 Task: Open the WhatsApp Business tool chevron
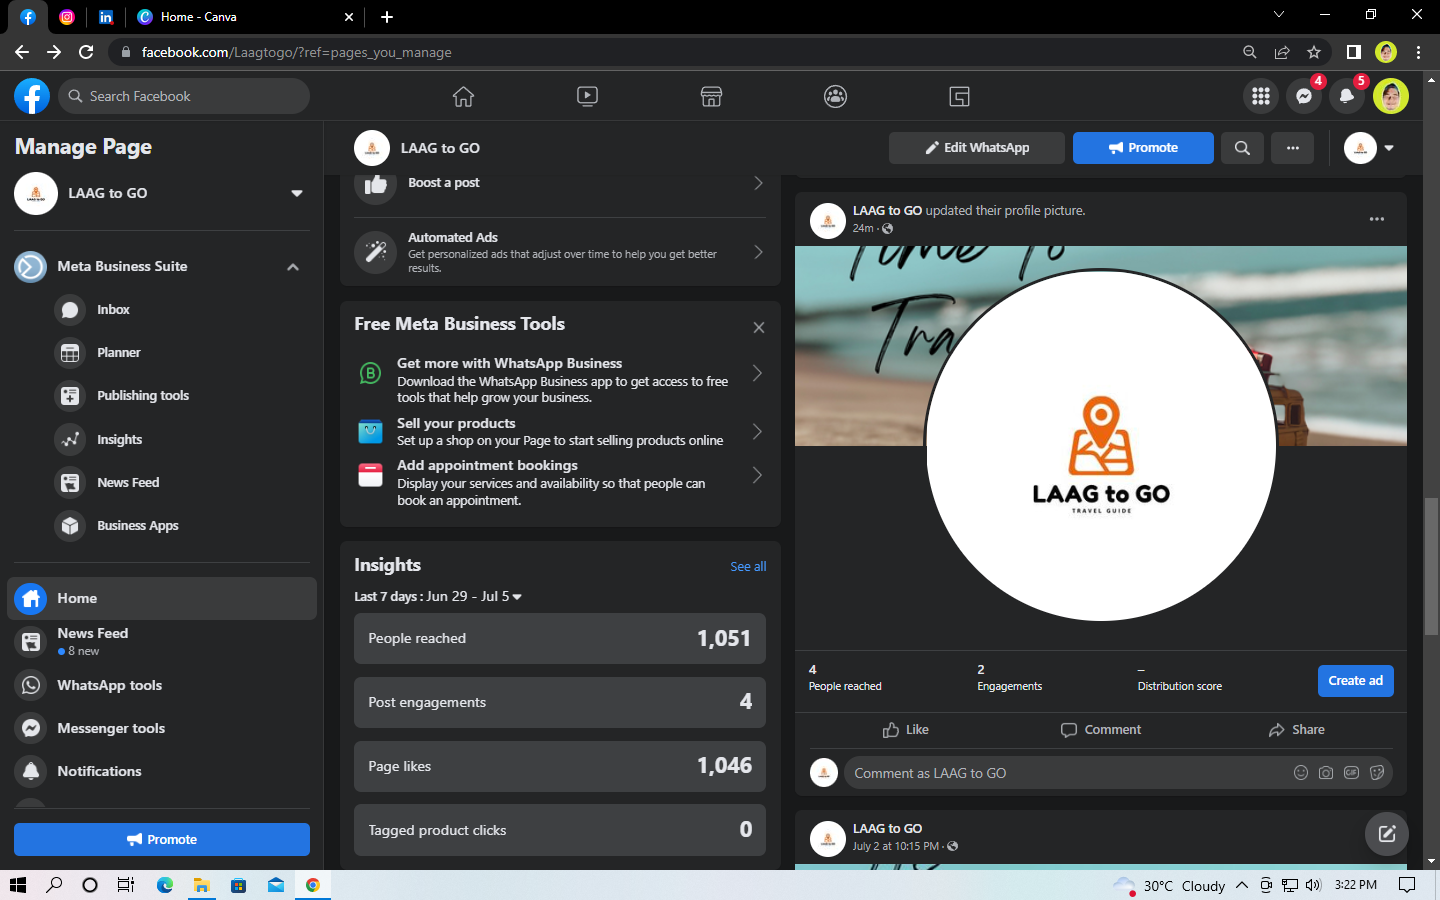tap(757, 373)
